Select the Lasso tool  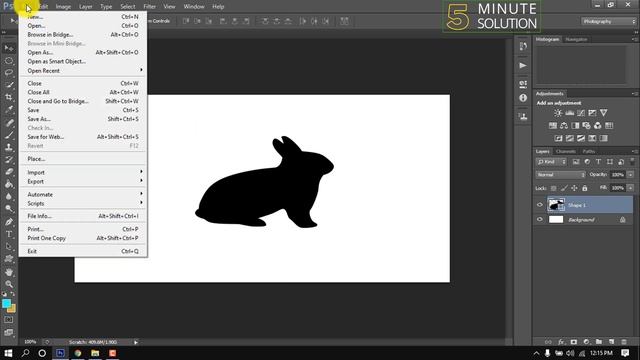[x=9, y=73]
